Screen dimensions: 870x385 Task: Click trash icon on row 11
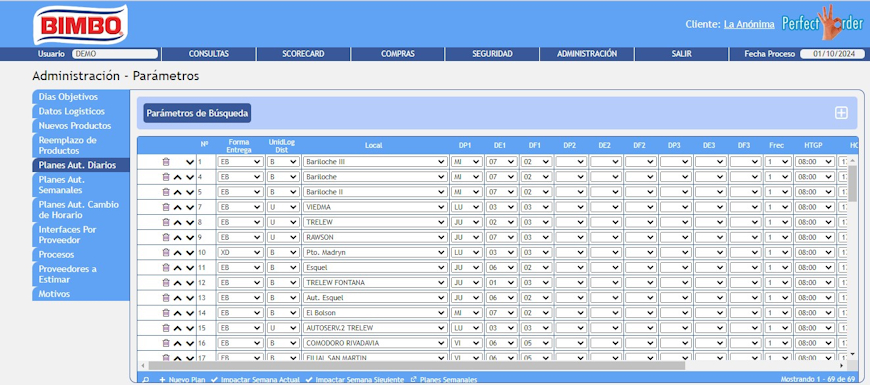[165, 267]
